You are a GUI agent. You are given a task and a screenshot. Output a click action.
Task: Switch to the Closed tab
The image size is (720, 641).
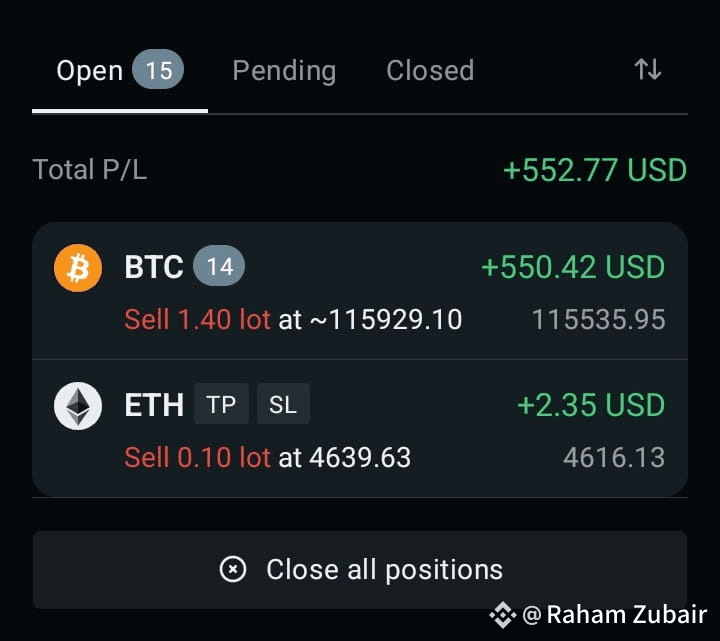430,70
